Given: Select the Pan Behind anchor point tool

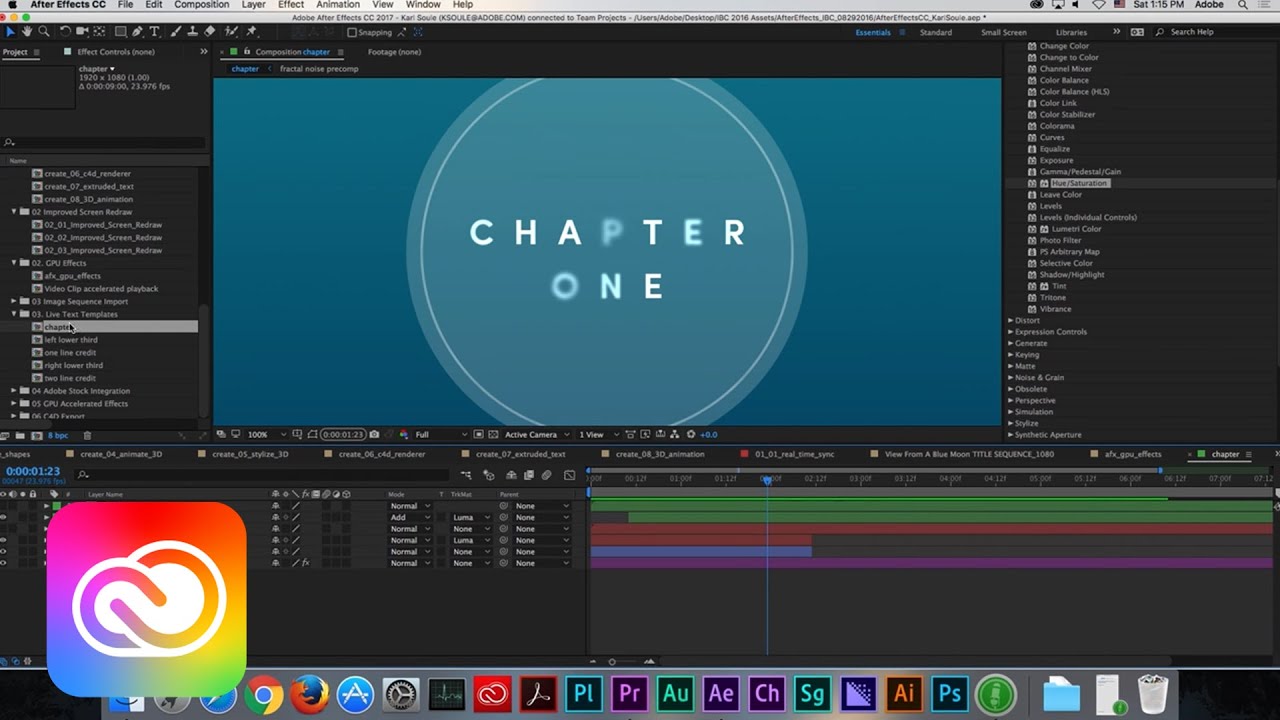Looking at the screenshot, I should pos(99,32).
